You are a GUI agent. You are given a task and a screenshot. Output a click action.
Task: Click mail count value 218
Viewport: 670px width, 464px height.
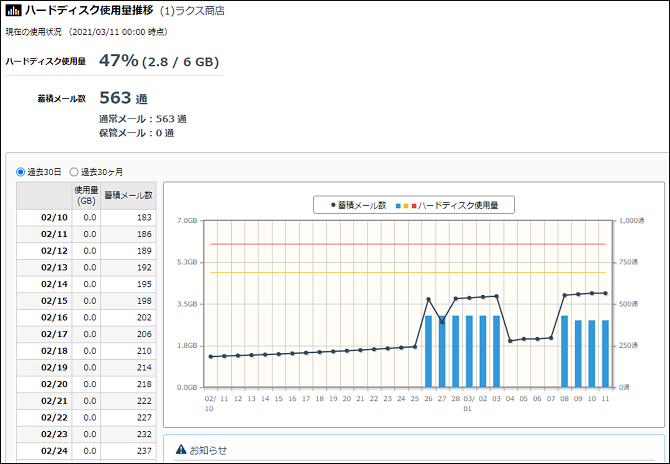144,384
